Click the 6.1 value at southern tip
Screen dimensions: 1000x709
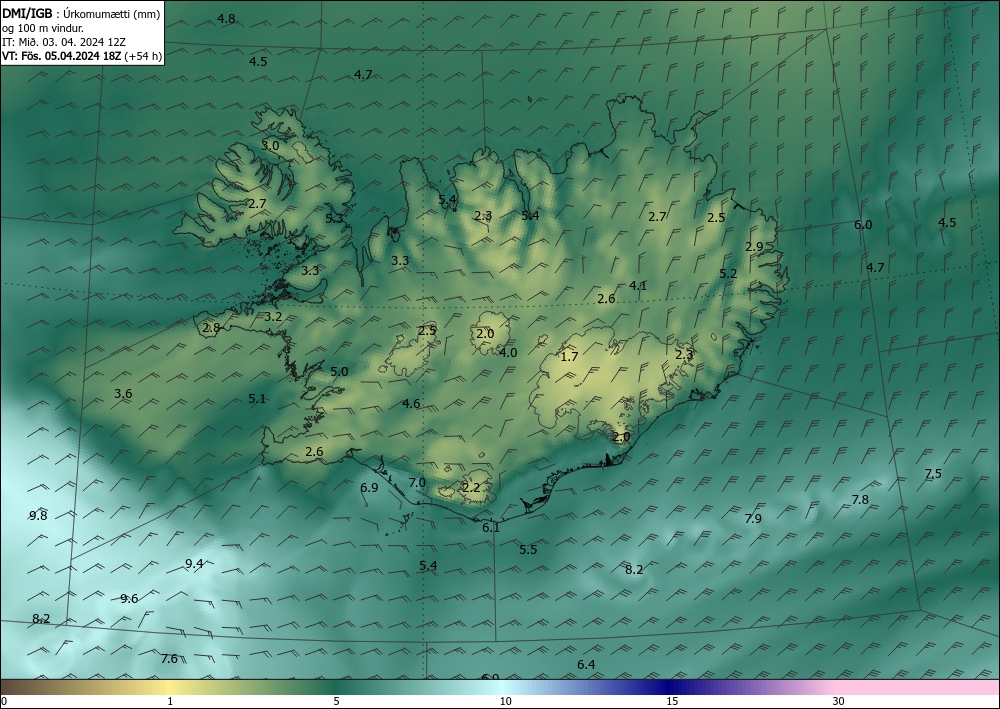[491, 528]
